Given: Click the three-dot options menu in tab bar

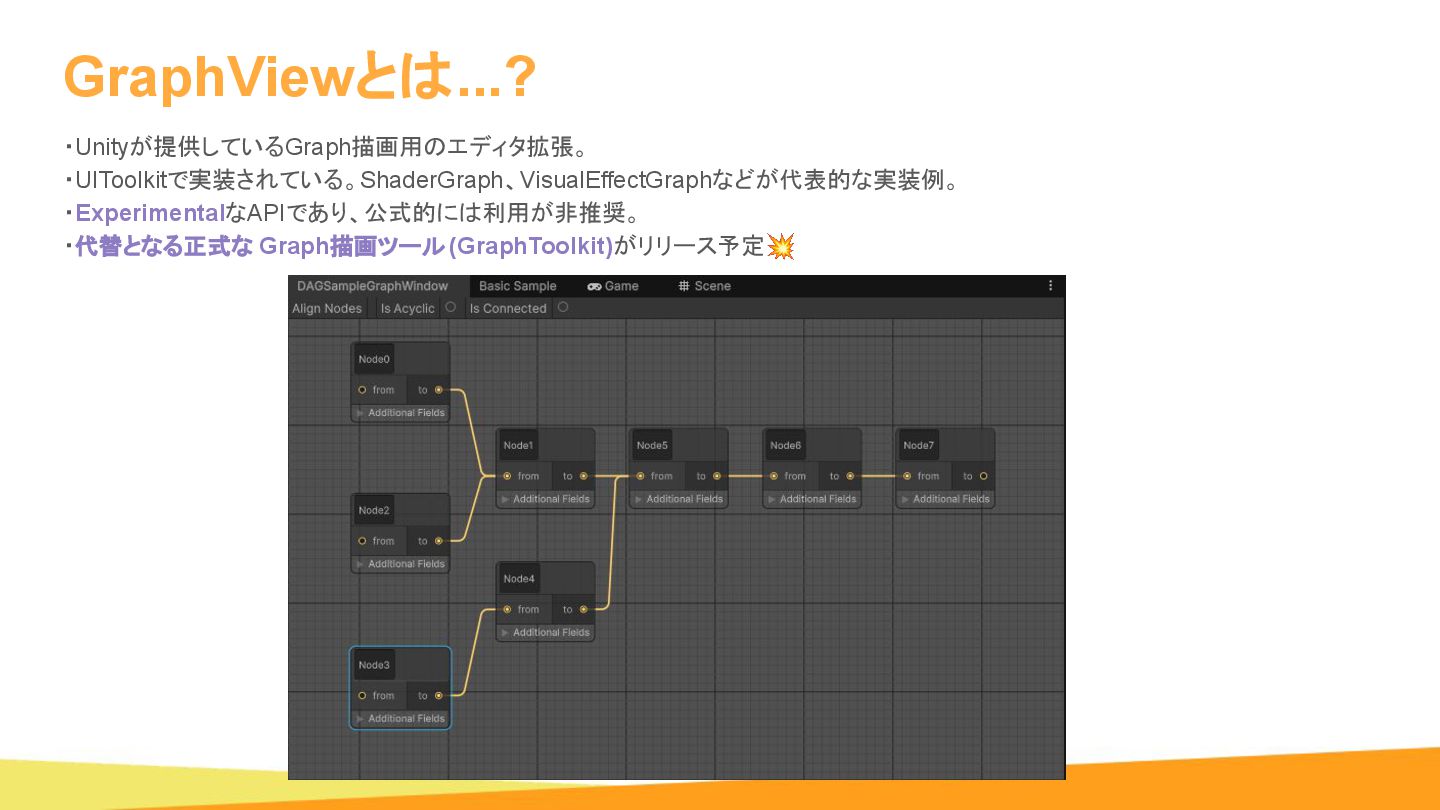Looking at the screenshot, I should click(1050, 286).
